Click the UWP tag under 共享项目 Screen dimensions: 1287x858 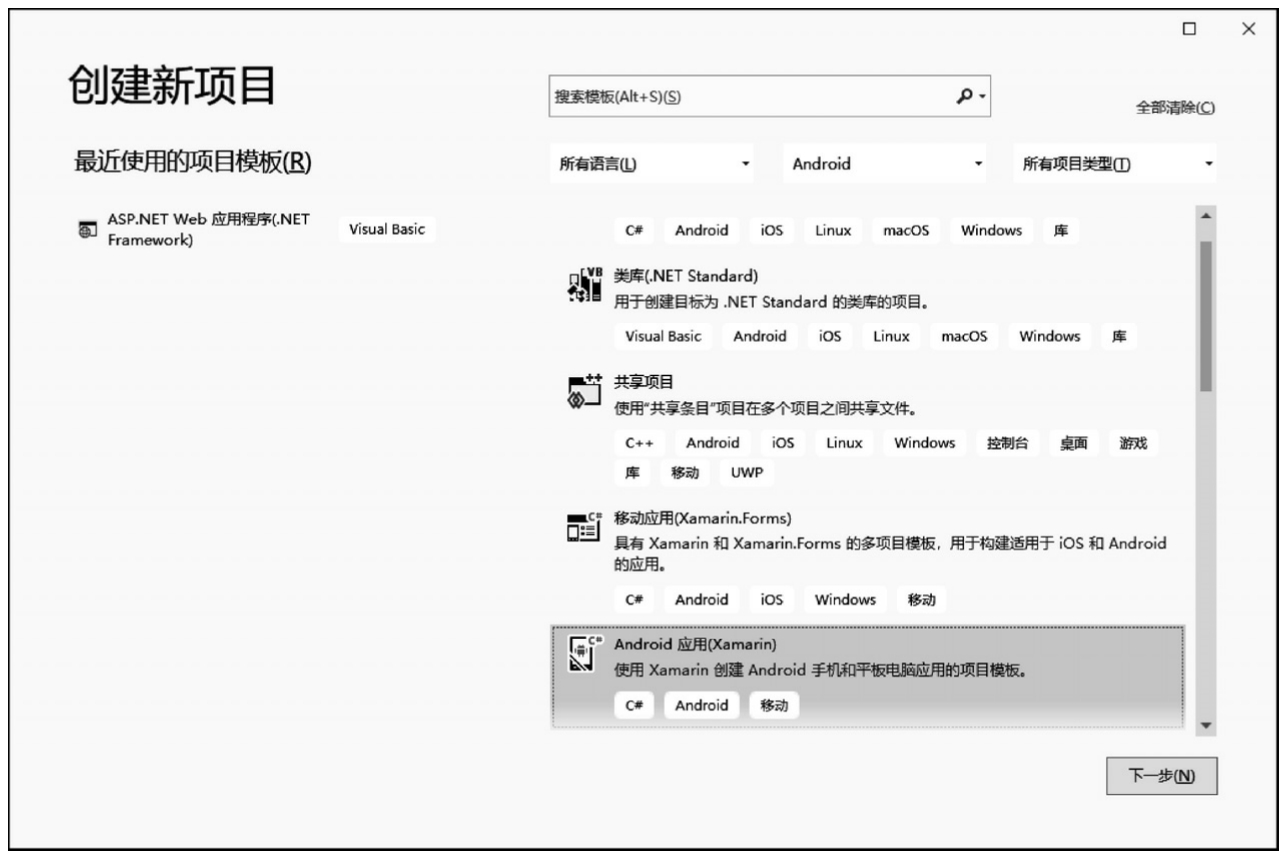click(x=746, y=473)
